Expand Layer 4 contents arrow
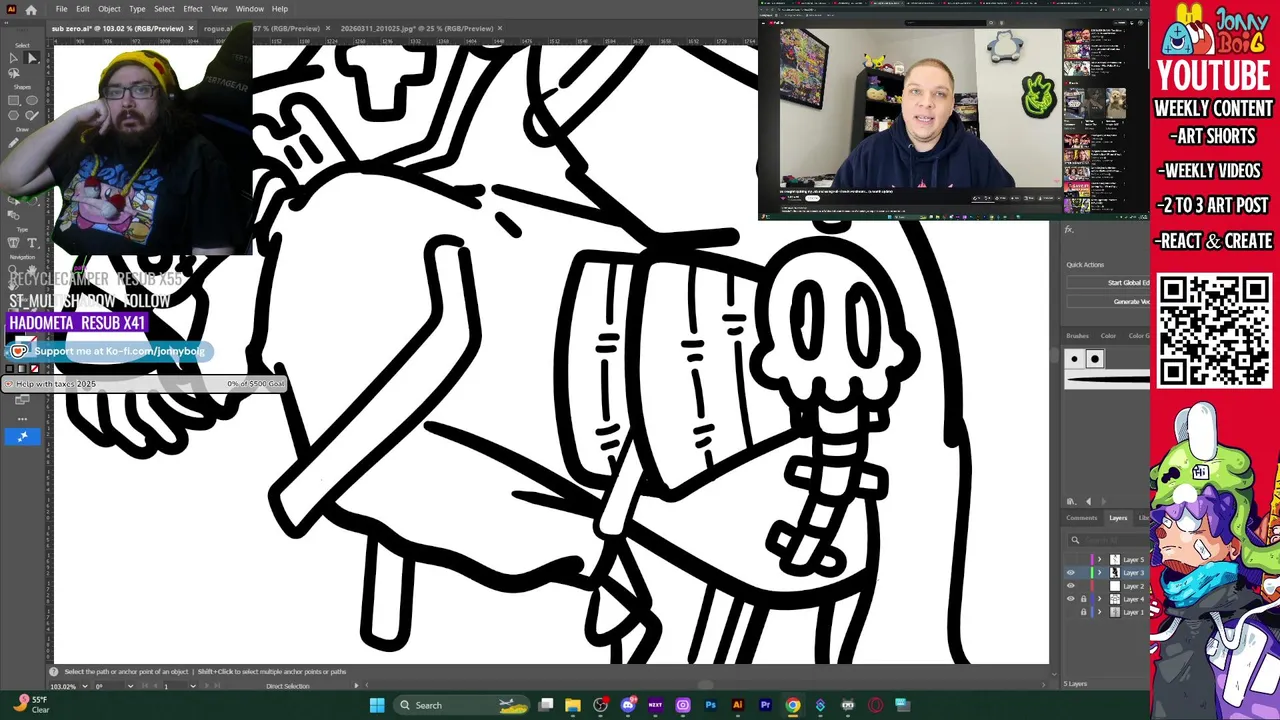1280x720 pixels. (1099, 599)
